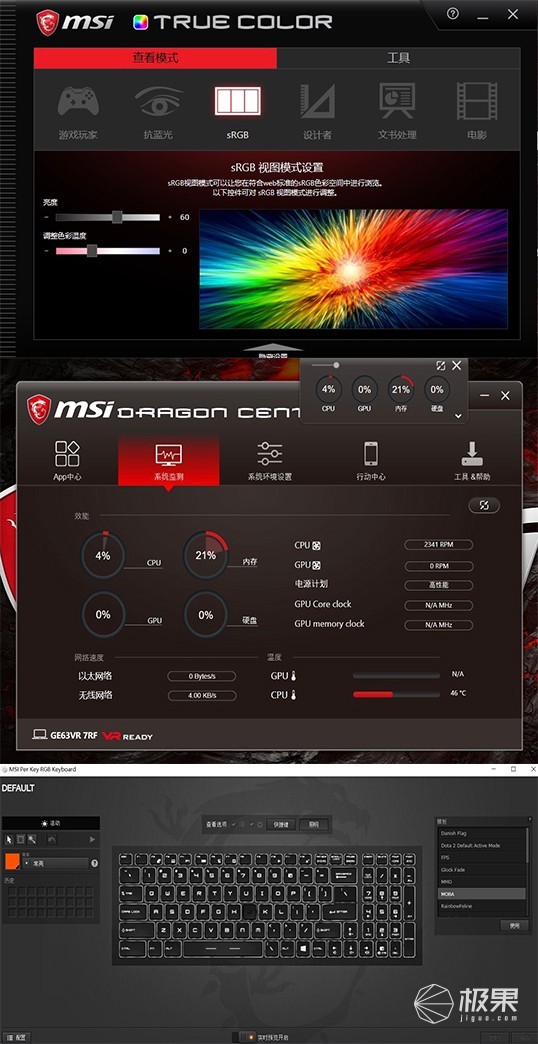Image resolution: width=538 pixels, height=1044 pixels.
Task: Click the CPU temperature bar
Action: (396, 694)
